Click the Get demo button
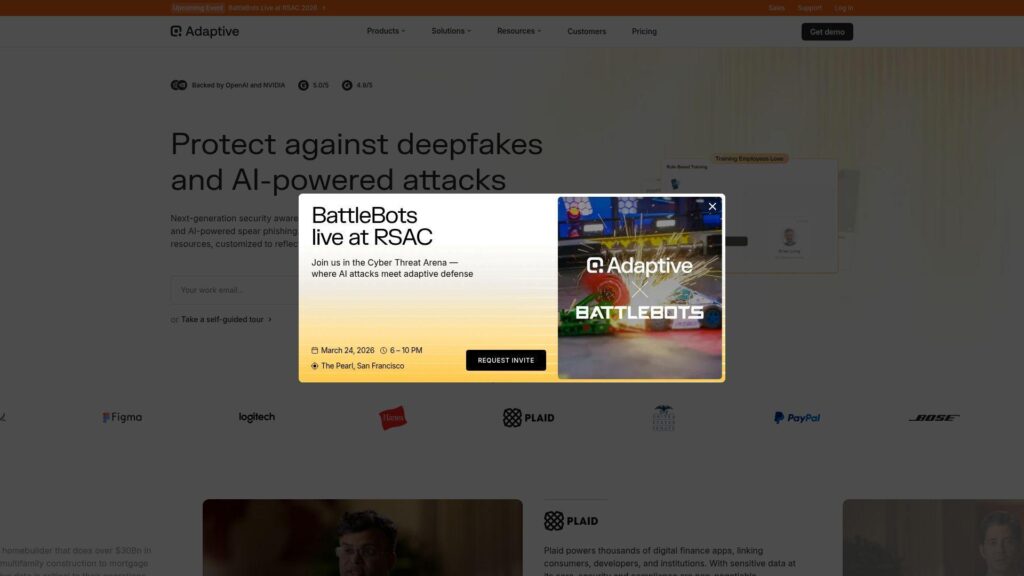The height and width of the screenshot is (576, 1024). click(827, 31)
